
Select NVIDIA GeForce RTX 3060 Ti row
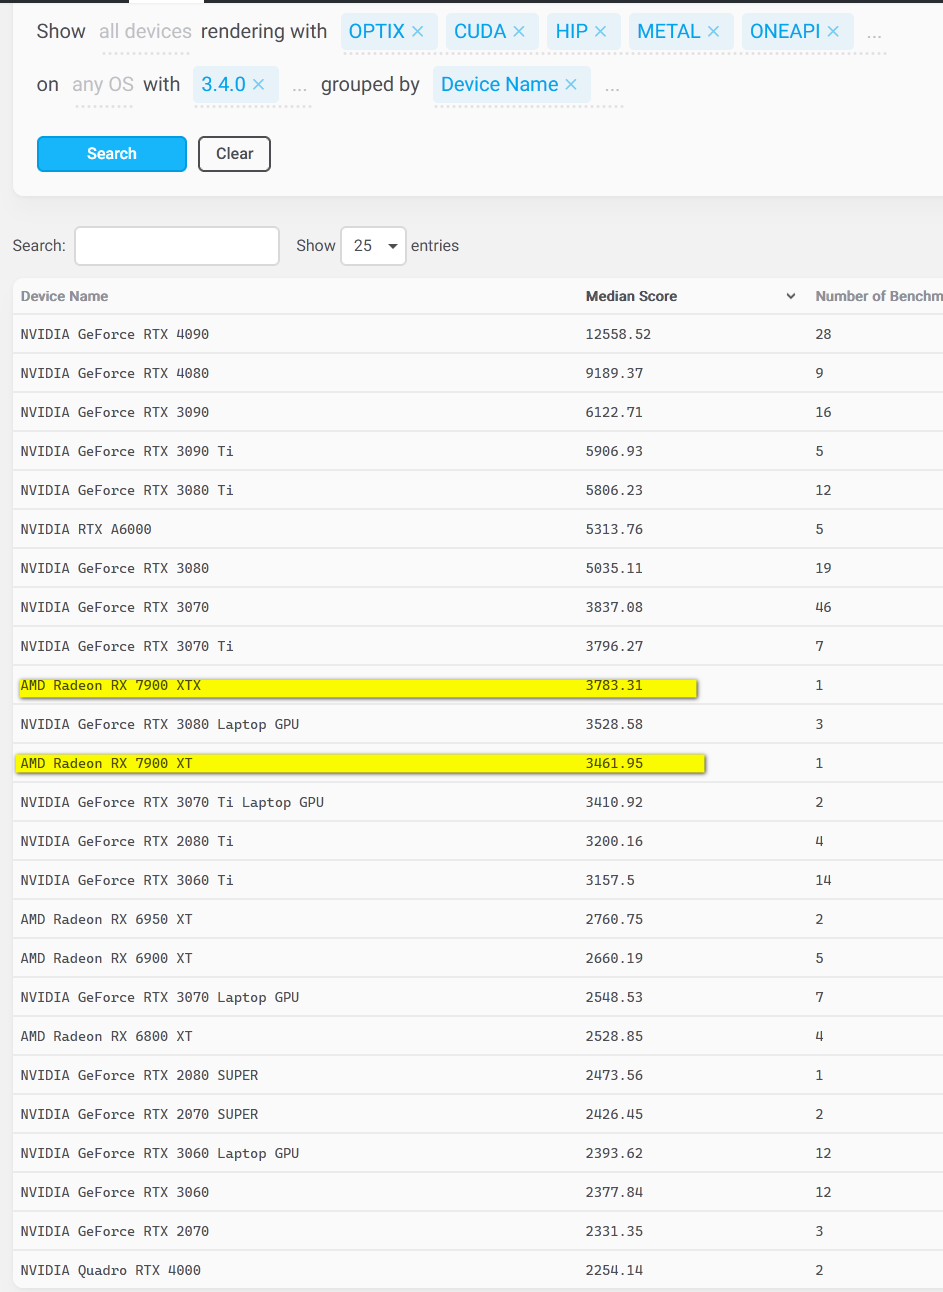127,880
